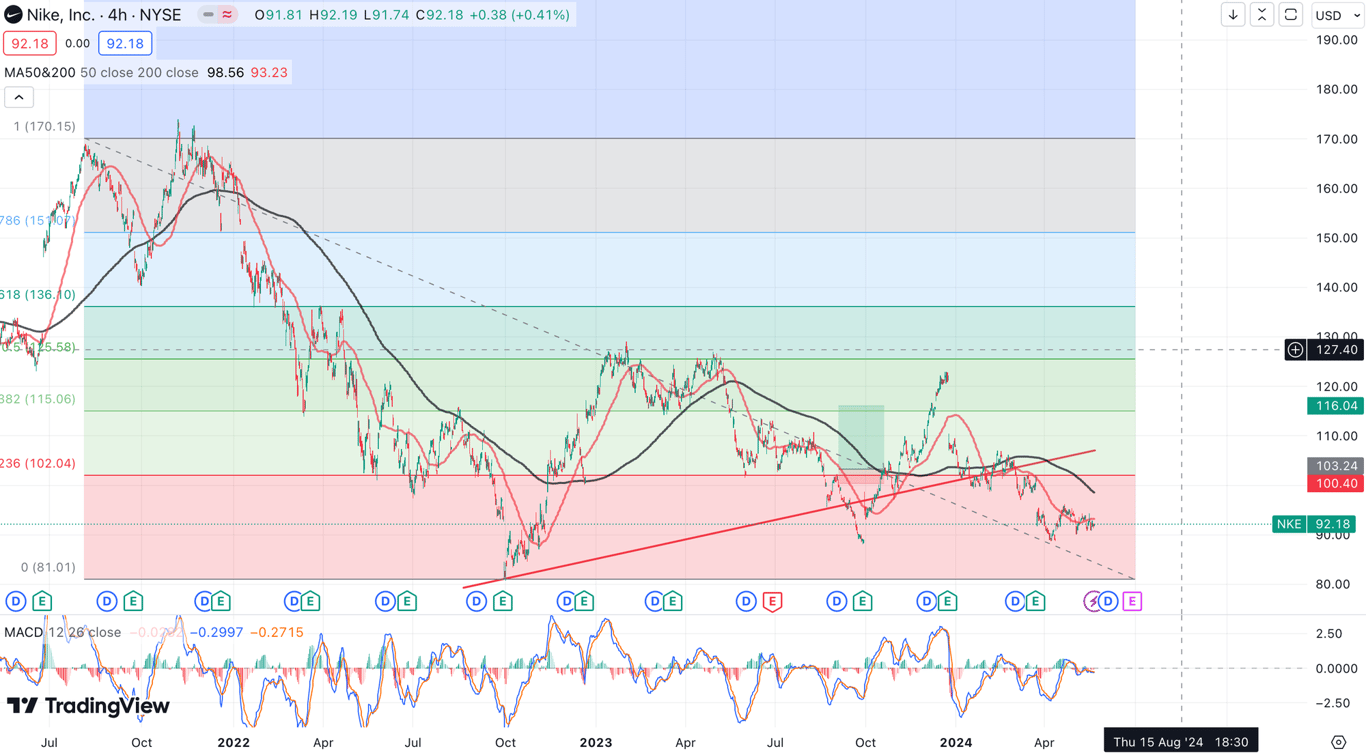Click the dividend D marker just before 2022
This screenshot has height=753, width=1366.
[x=204, y=601]
